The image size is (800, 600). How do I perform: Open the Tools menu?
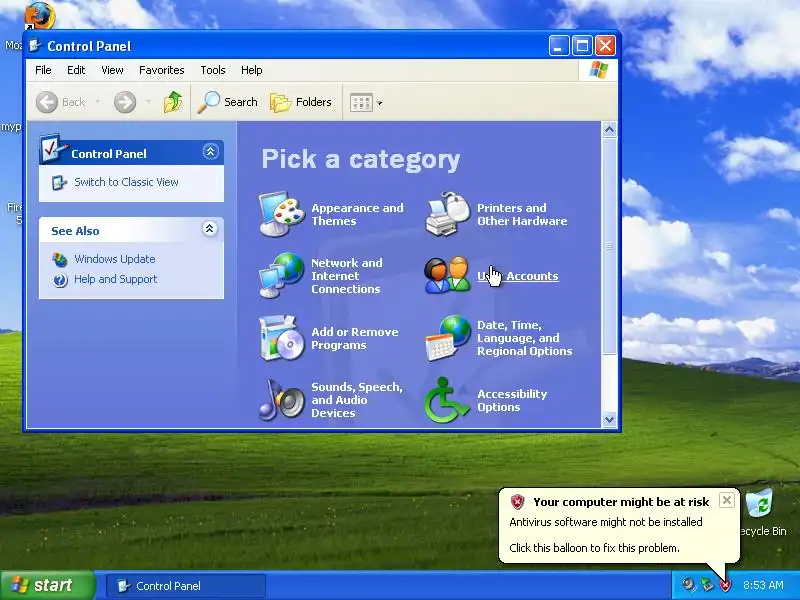[213, 70]
